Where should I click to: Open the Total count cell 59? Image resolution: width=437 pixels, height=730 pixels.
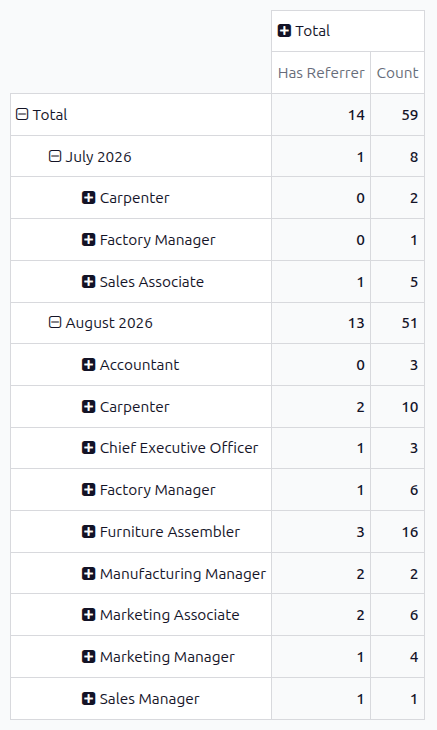(397, 115)
